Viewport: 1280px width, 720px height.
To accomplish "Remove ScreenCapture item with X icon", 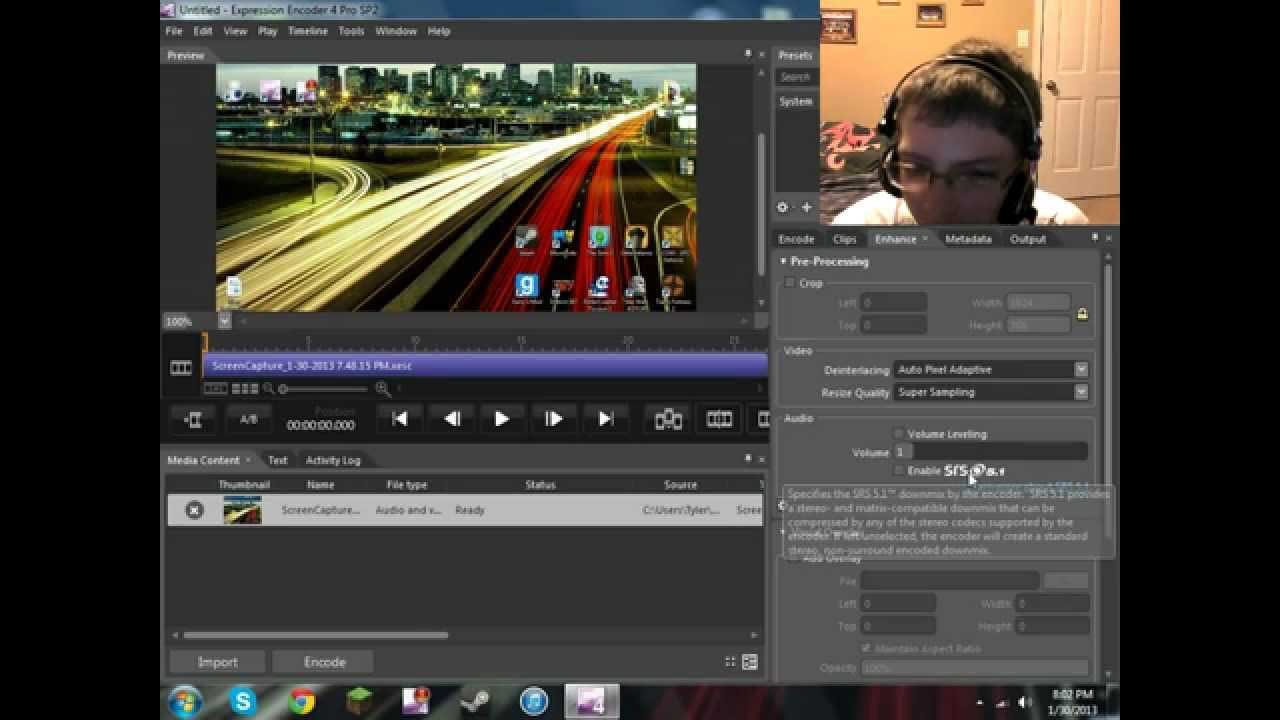I will [194, 510].
